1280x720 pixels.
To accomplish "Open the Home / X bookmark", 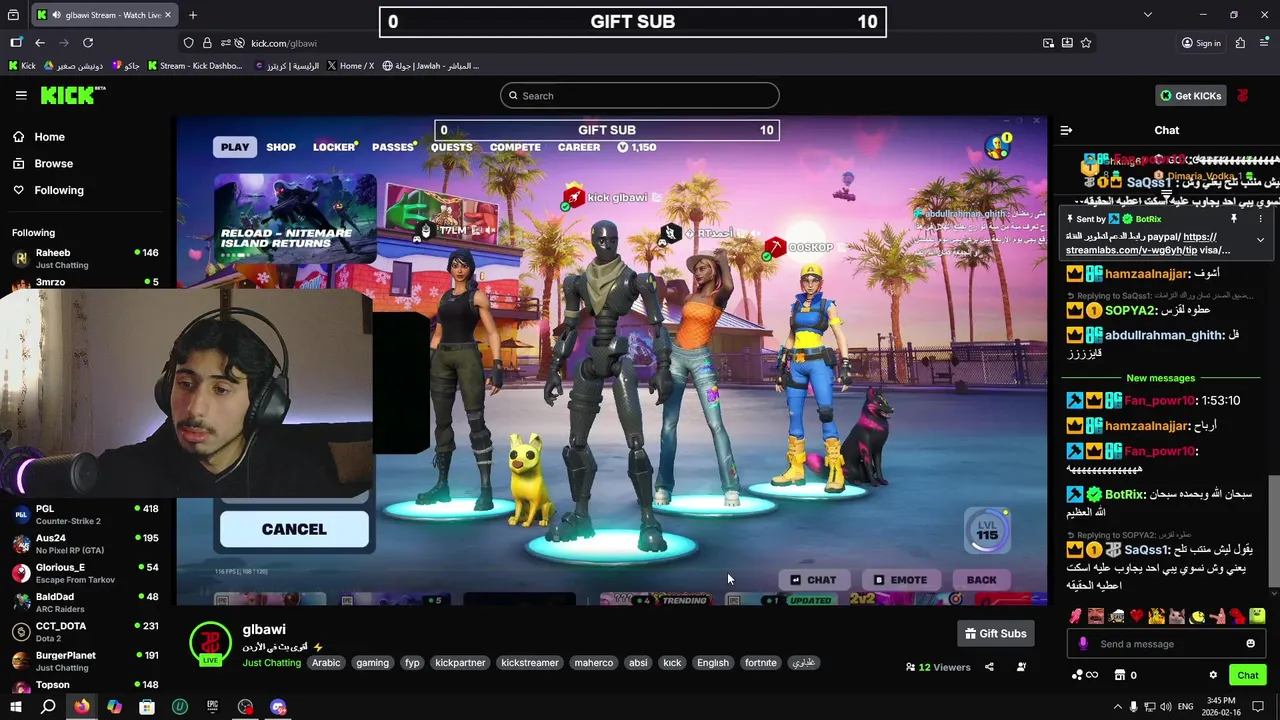I will coord(350,66).
